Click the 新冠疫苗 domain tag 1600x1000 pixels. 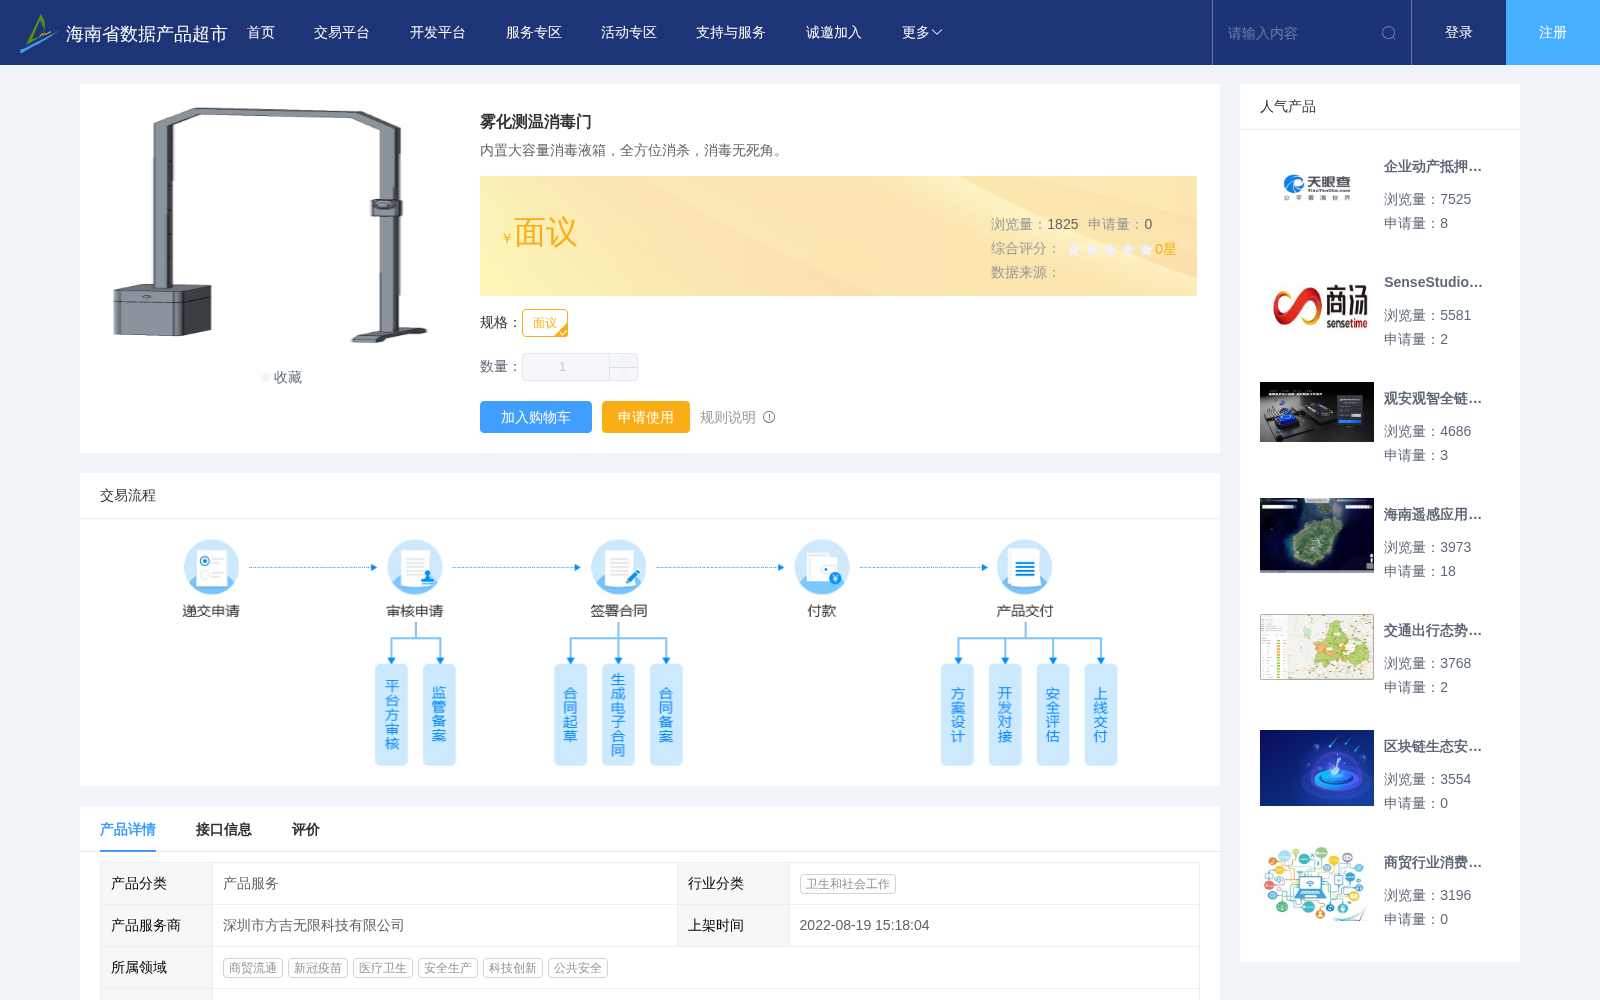point(318,968)
